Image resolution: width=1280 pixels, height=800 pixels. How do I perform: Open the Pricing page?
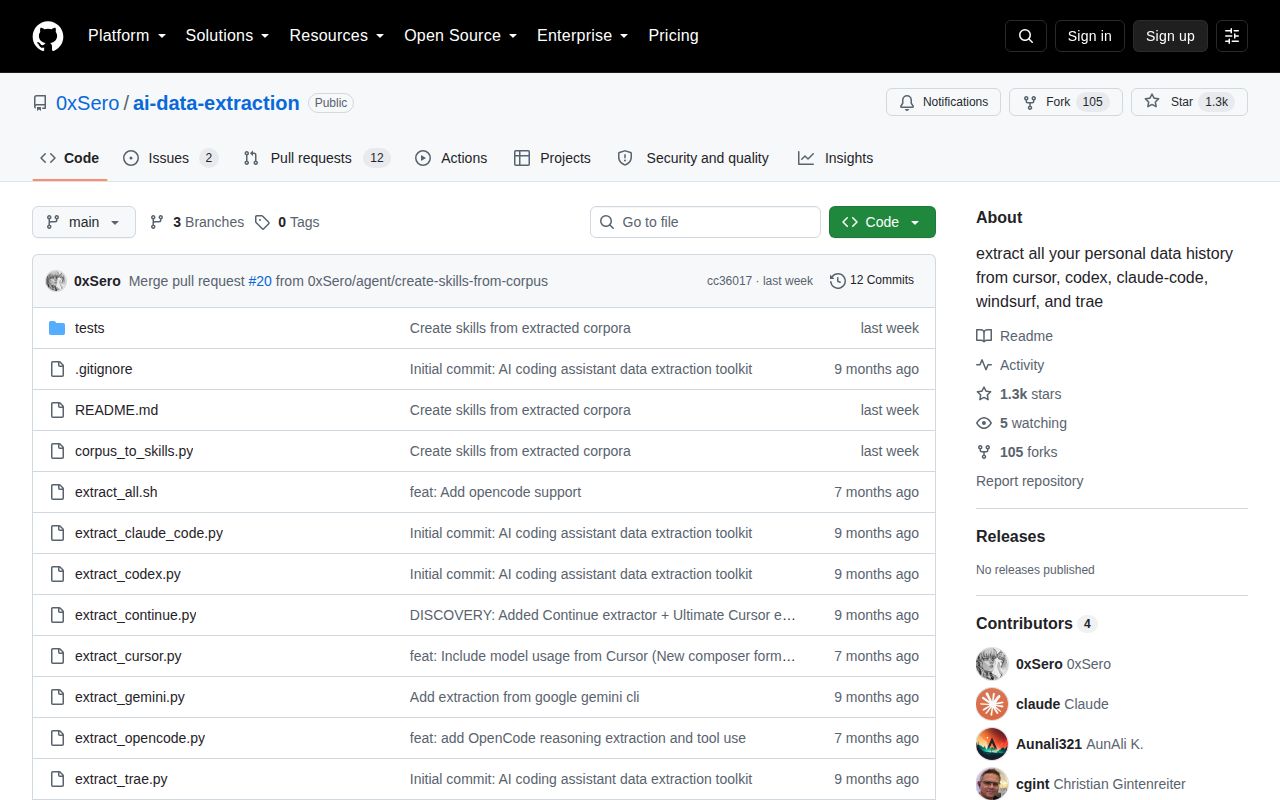[673, 36]
